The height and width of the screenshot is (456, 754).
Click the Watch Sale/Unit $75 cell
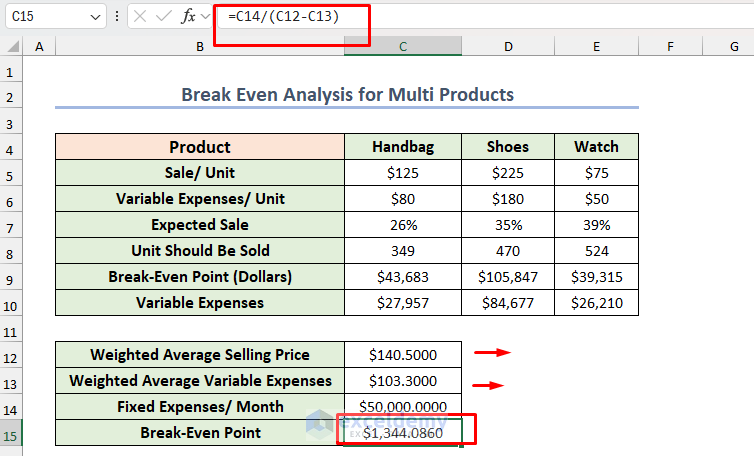click(596, 173)
